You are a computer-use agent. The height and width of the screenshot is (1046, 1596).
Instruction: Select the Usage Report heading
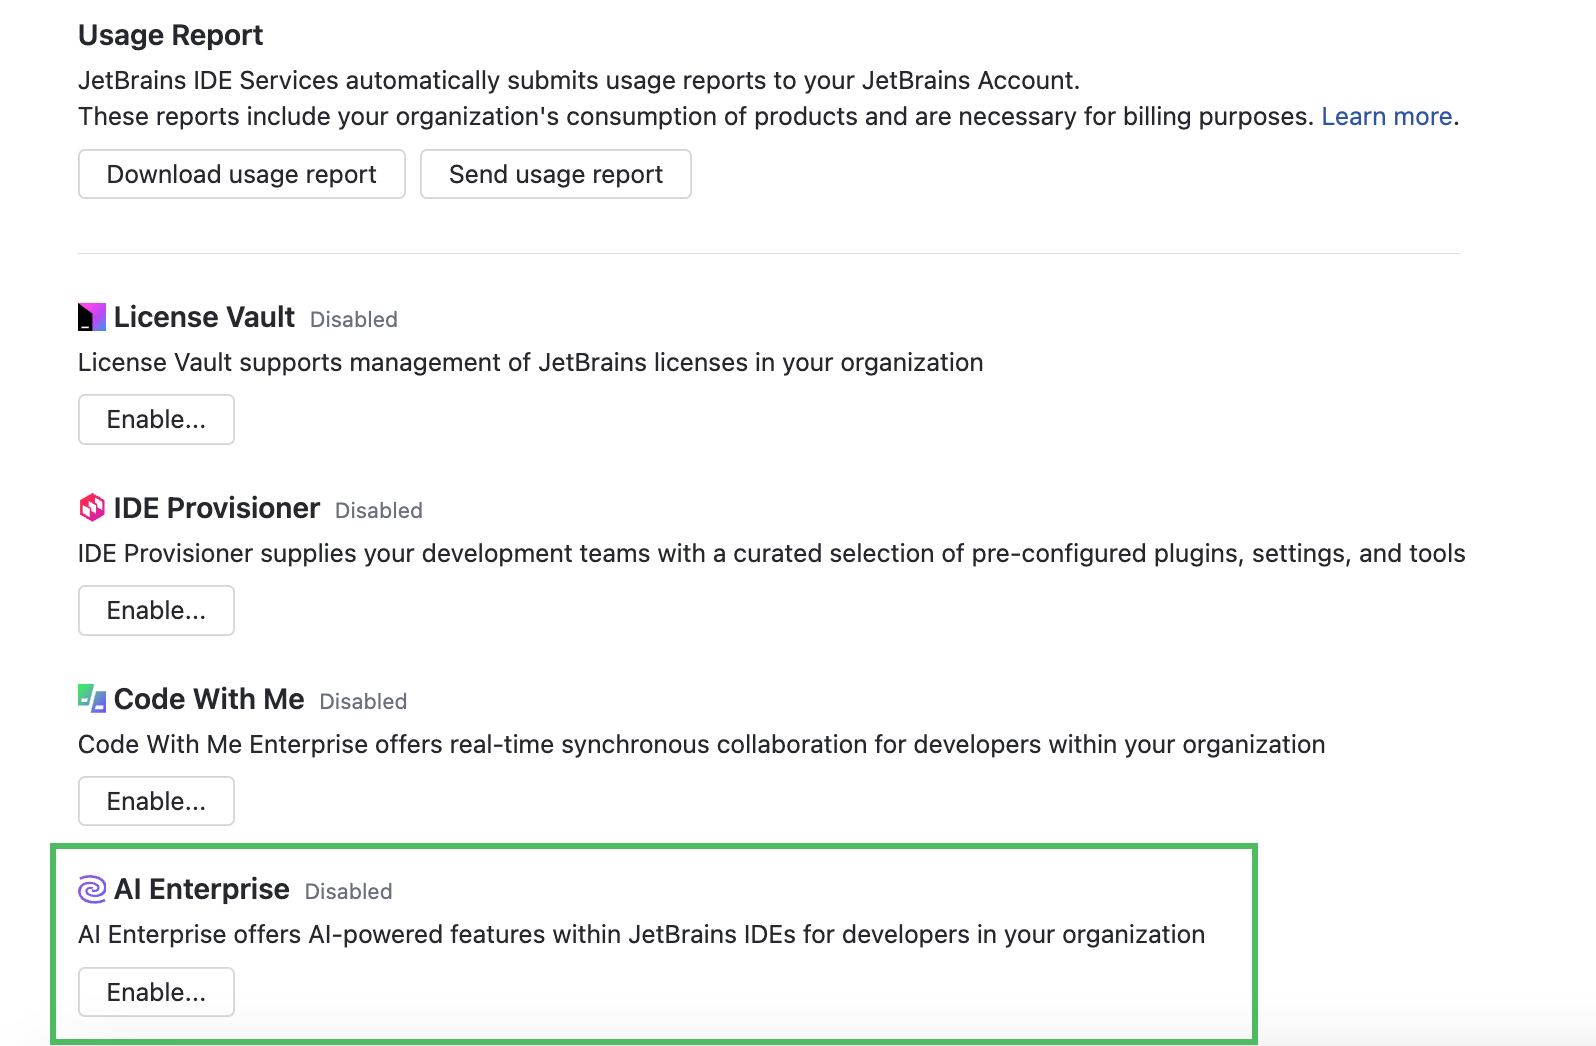170,35
